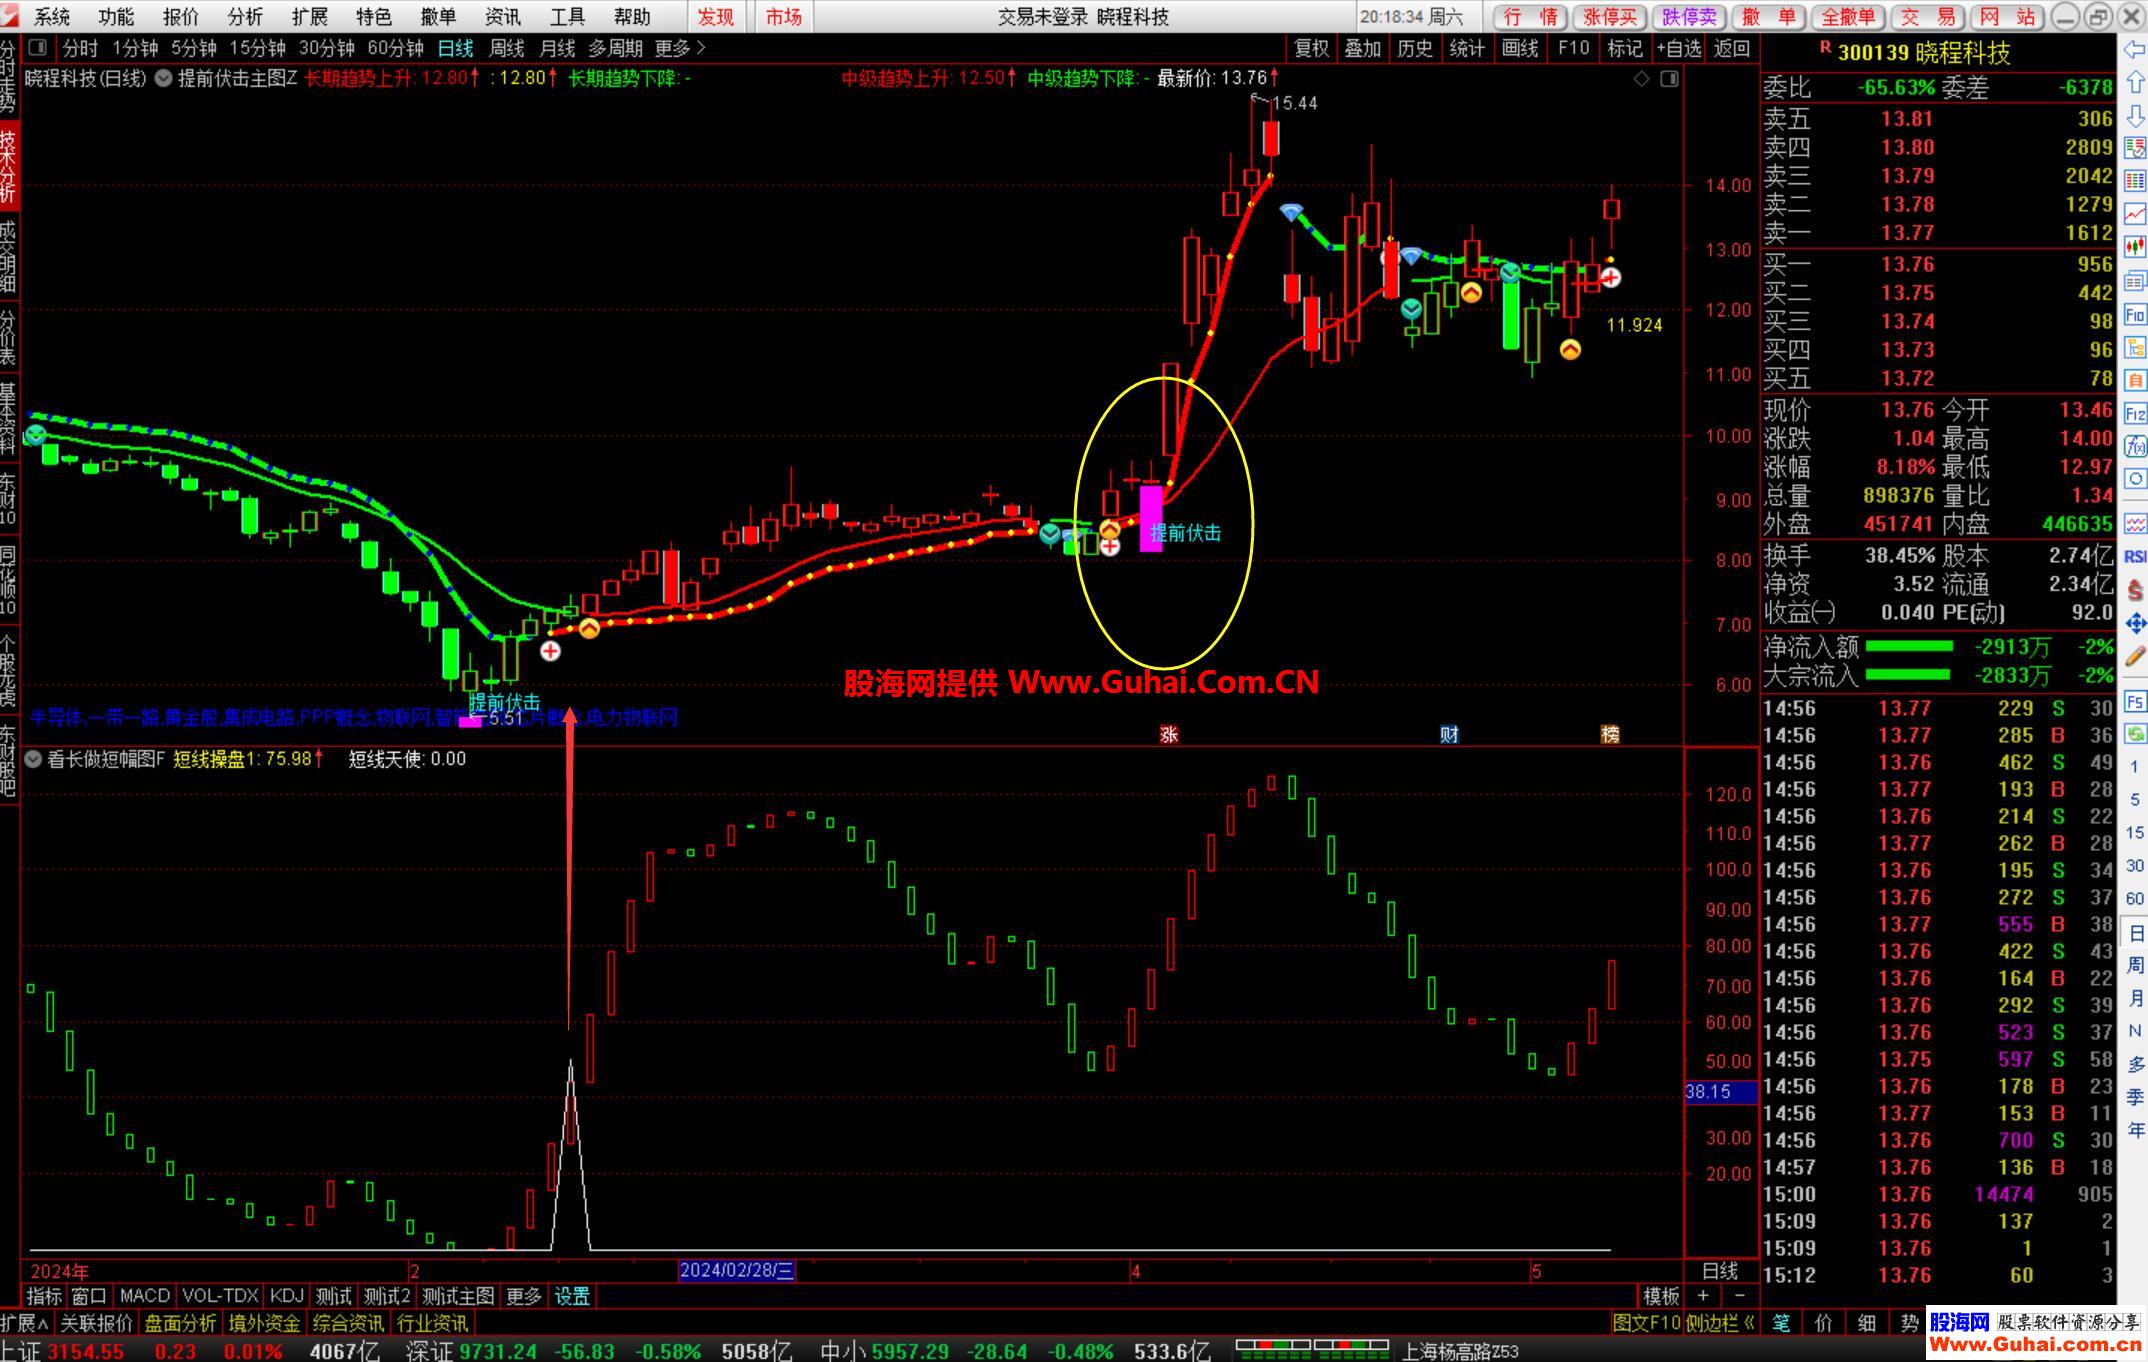The image size is (2148, 1362).
Task: Click the window layout icon before 分时
Action: tap(38, 47)
